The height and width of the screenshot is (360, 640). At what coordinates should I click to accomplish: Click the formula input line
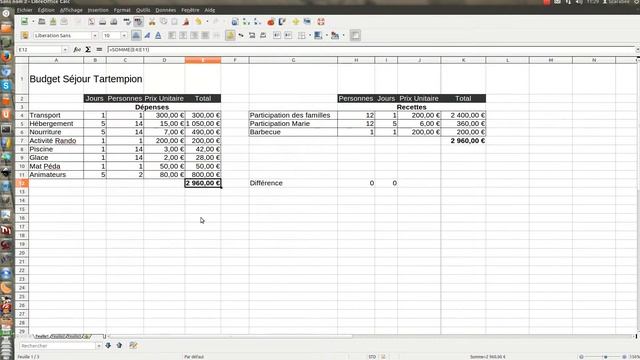(x=371, y=49)
